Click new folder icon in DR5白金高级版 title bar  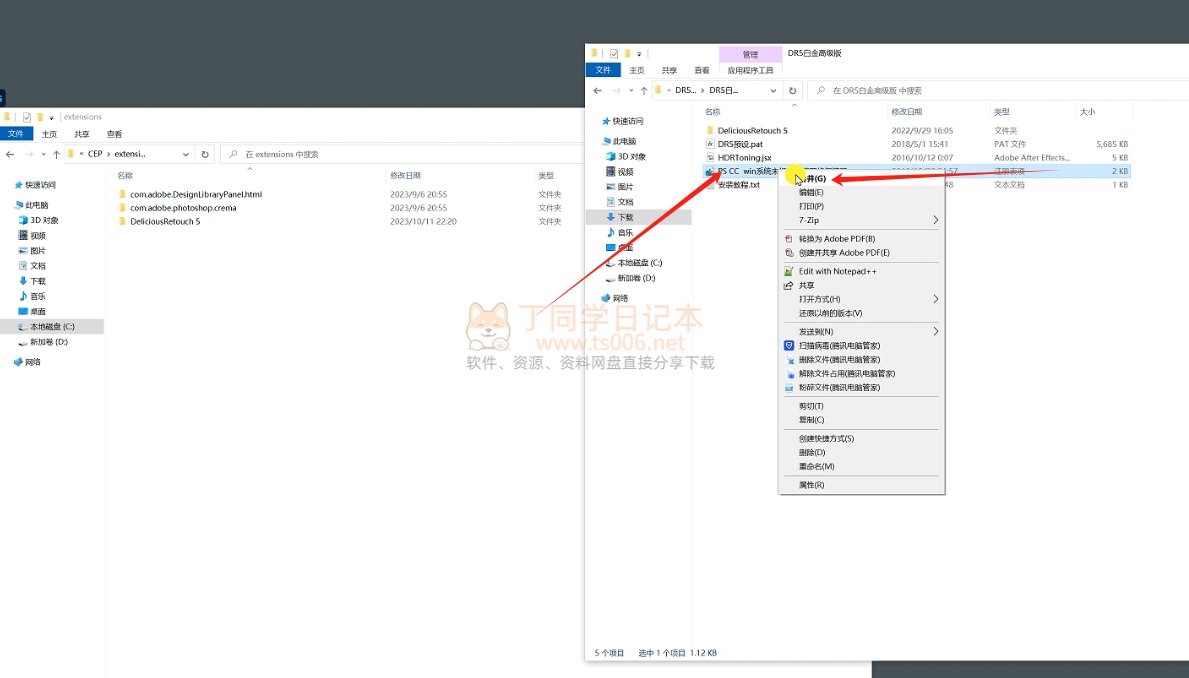coord(627,54)
